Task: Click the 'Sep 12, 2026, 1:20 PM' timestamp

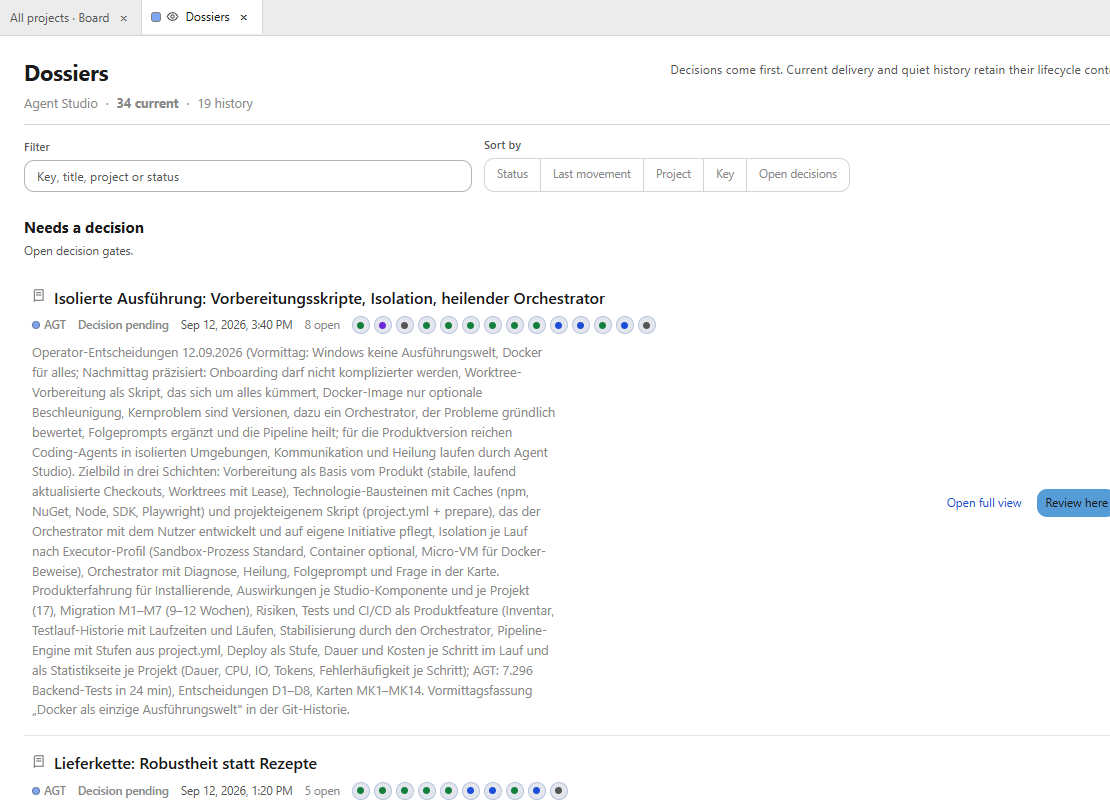Action: tap(236, 791)
